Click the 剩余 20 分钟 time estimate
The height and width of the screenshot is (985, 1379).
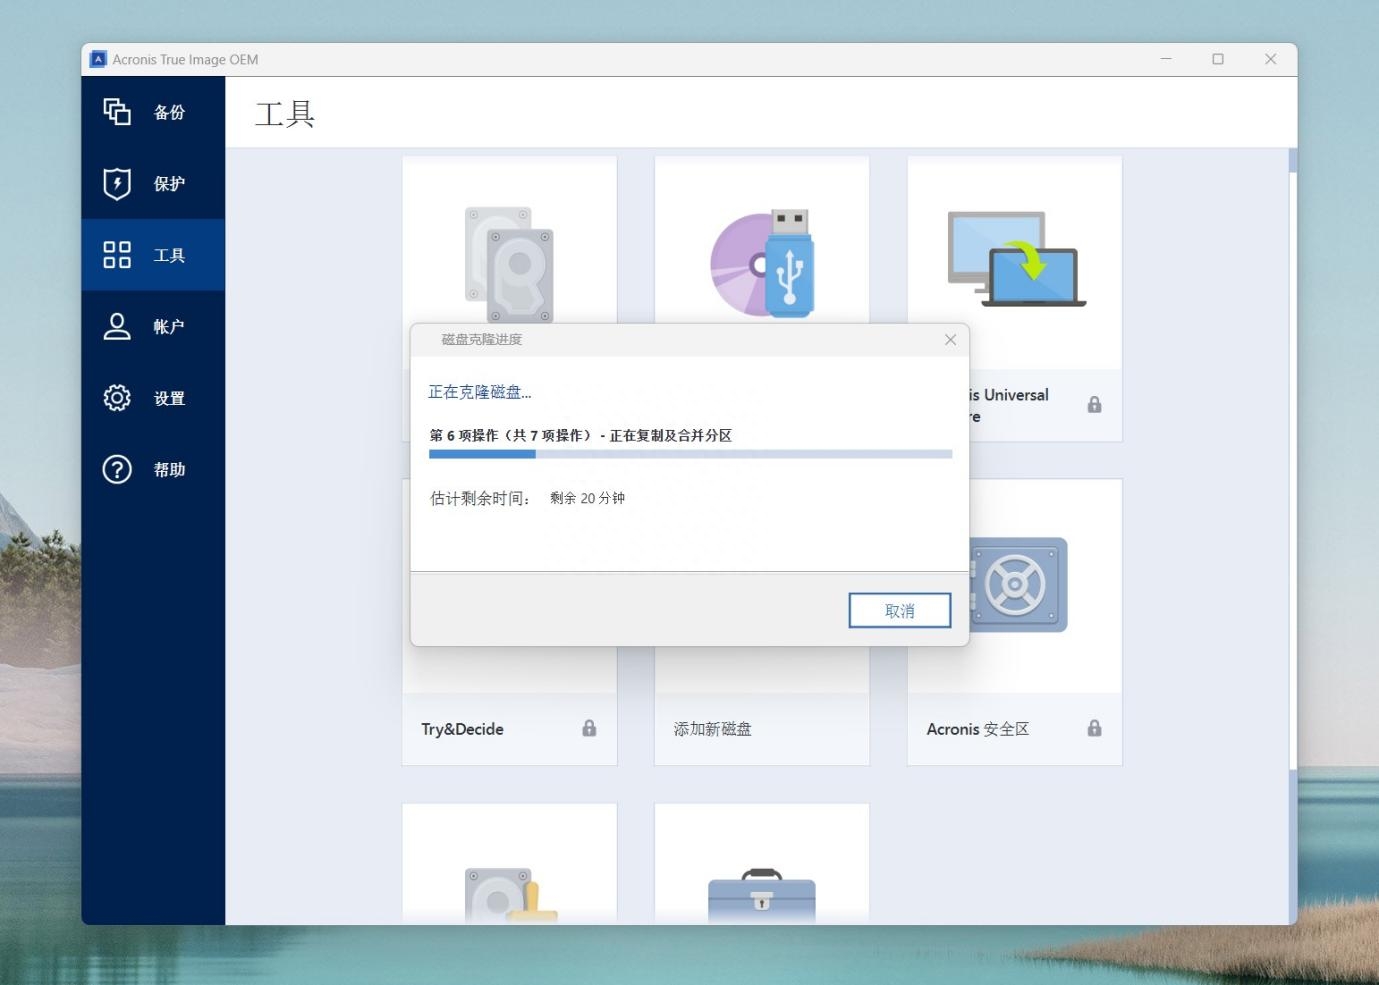point(587,498)
